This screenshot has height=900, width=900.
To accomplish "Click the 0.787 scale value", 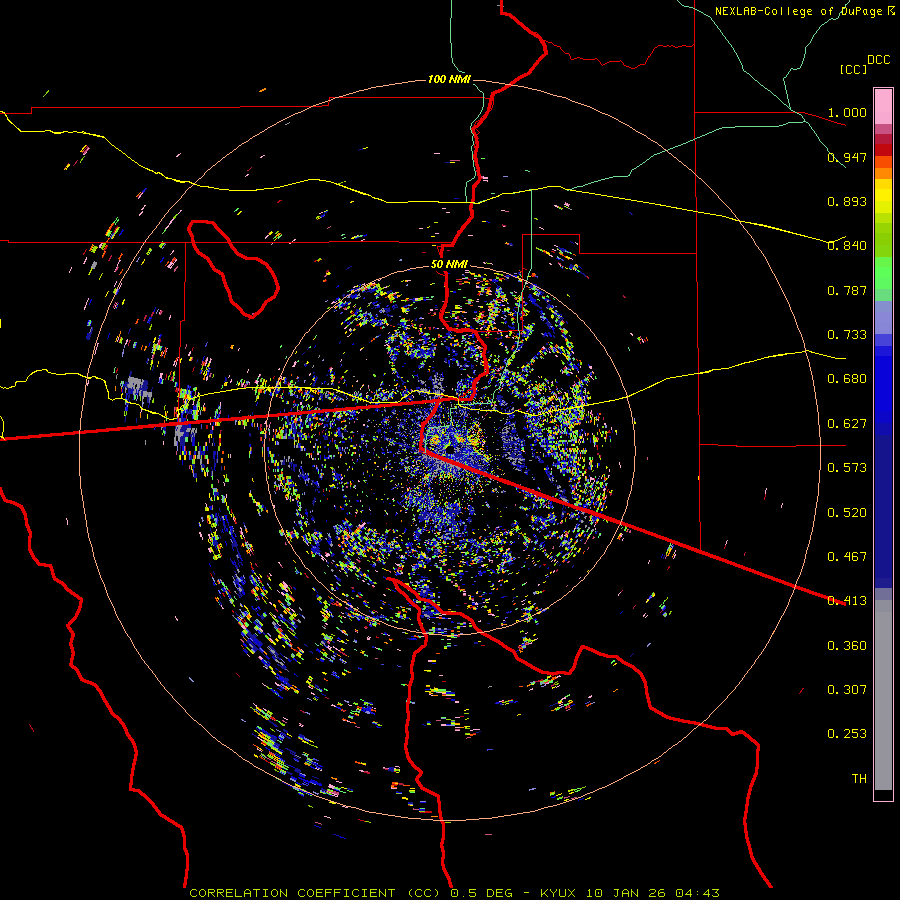I will pyautogui.click(x=847, y=290).
